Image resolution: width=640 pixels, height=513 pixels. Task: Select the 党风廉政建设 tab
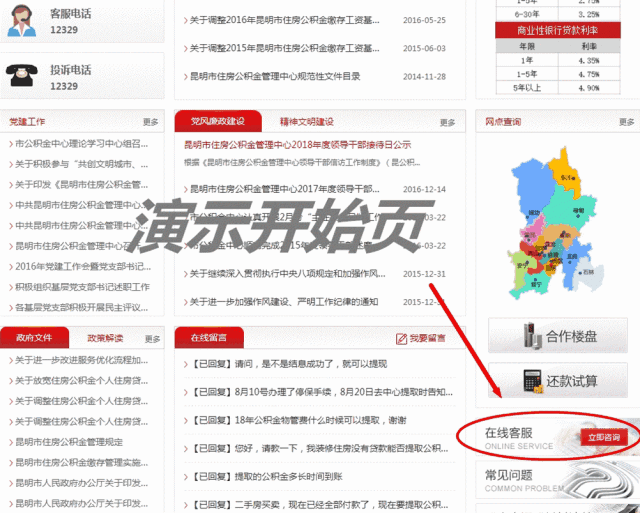218,121
